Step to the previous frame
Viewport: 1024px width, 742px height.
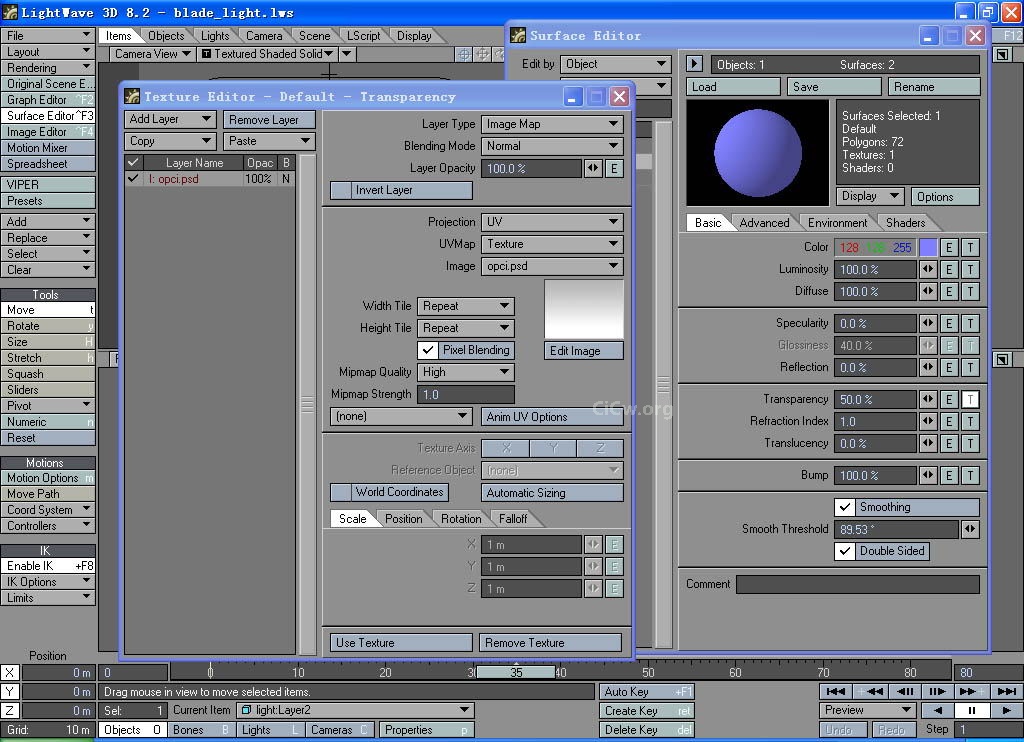point(904,691)
